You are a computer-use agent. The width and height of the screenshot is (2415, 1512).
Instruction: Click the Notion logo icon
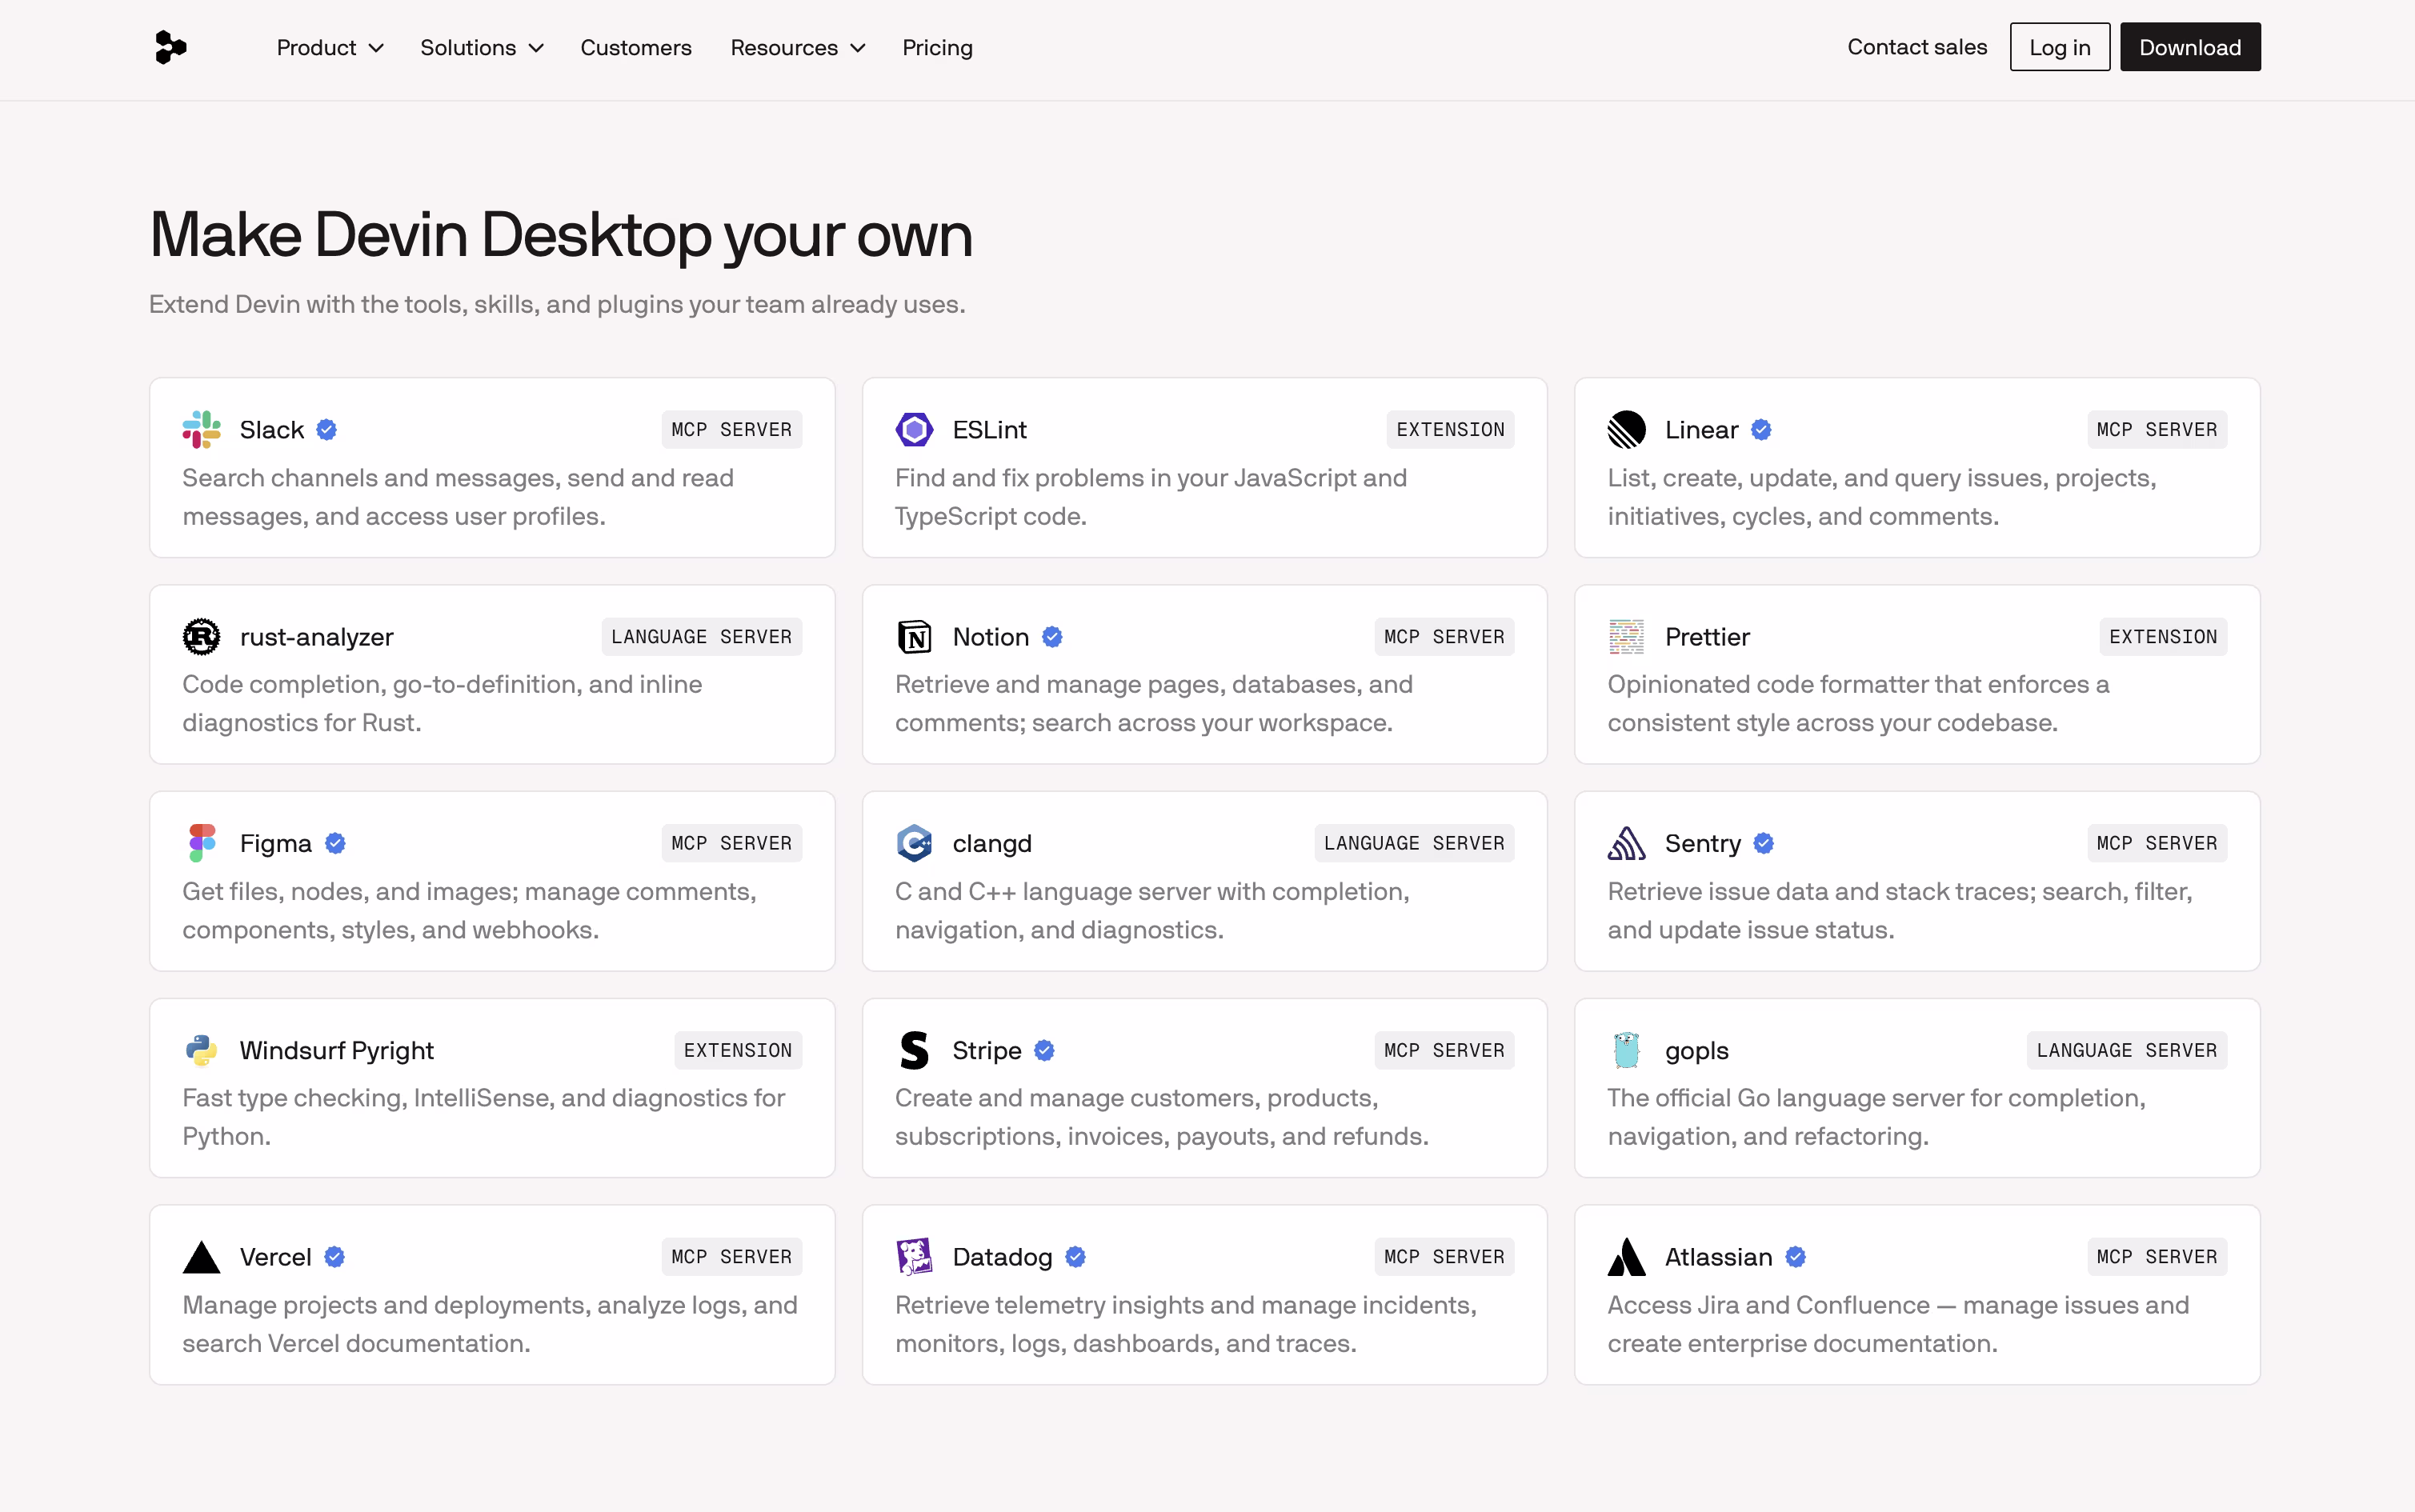(914, 636)
